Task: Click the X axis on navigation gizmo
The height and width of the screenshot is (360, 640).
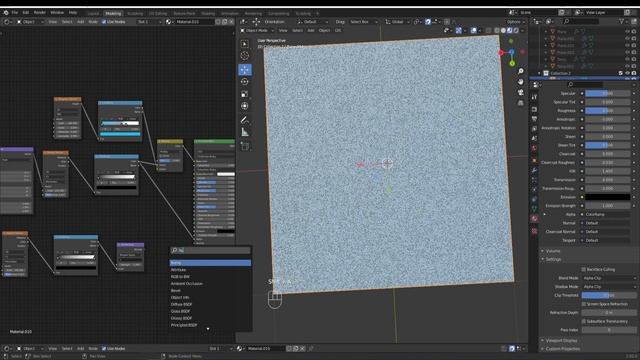Action: click(501, 53)
